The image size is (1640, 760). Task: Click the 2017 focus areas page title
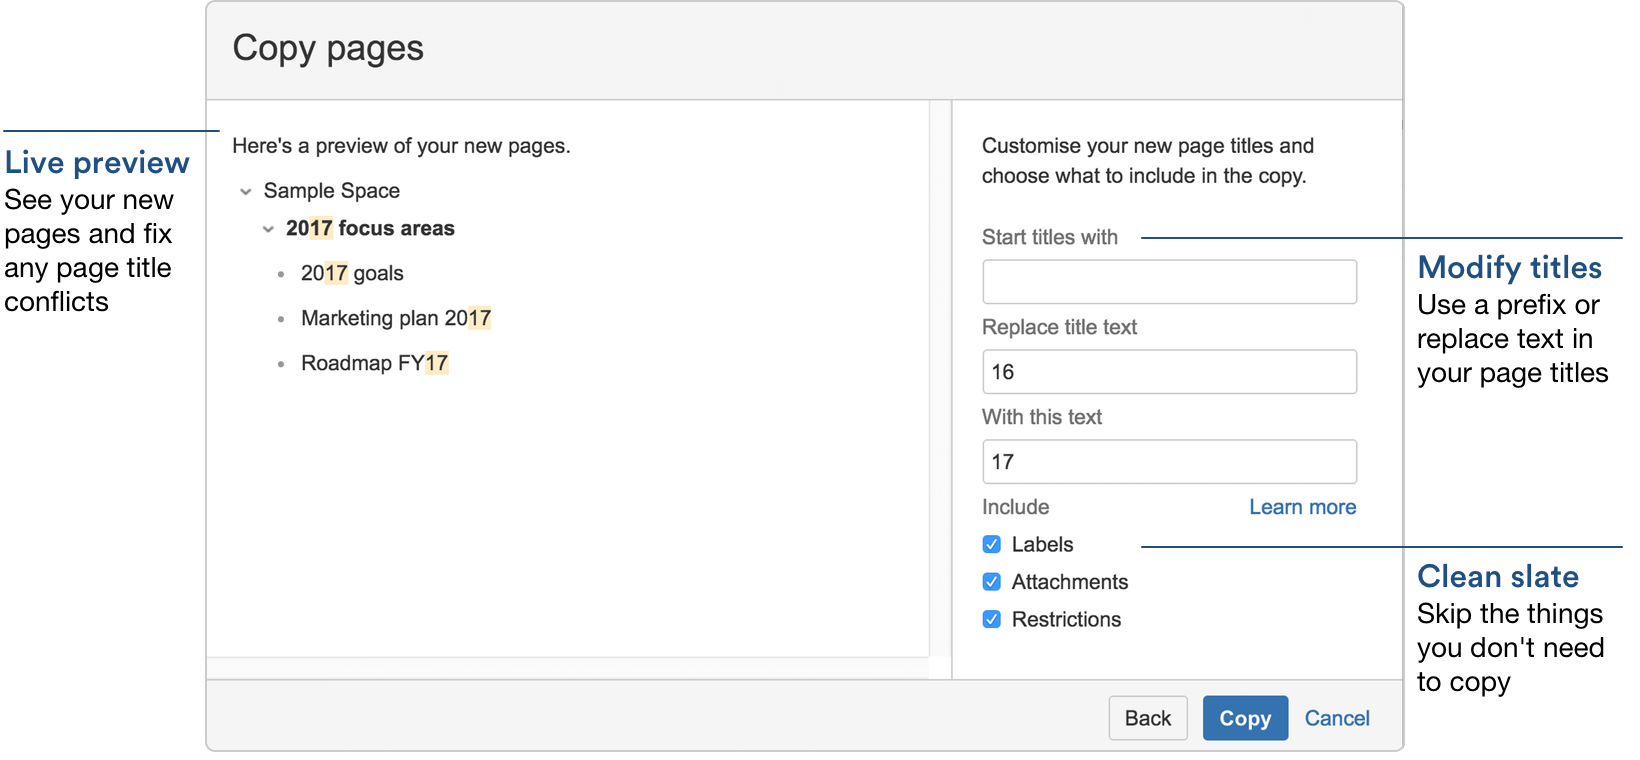click(x=370, y=229)
